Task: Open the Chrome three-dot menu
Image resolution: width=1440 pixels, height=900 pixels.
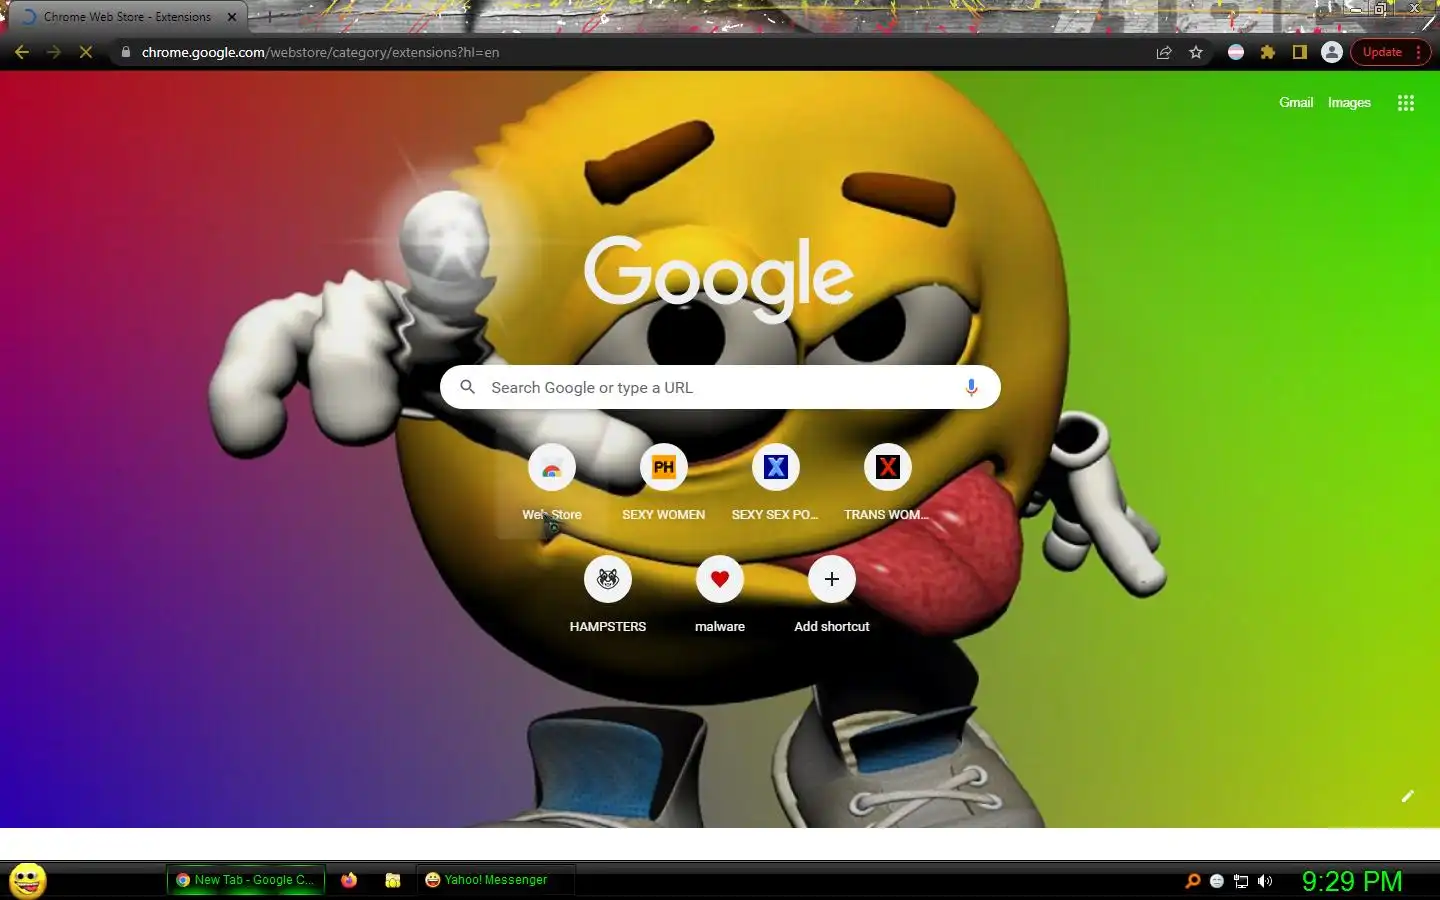Action: click(1419, 52)
